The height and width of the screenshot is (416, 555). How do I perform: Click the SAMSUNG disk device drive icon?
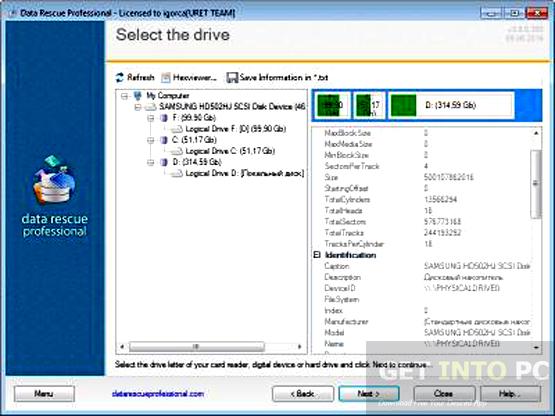150,107
